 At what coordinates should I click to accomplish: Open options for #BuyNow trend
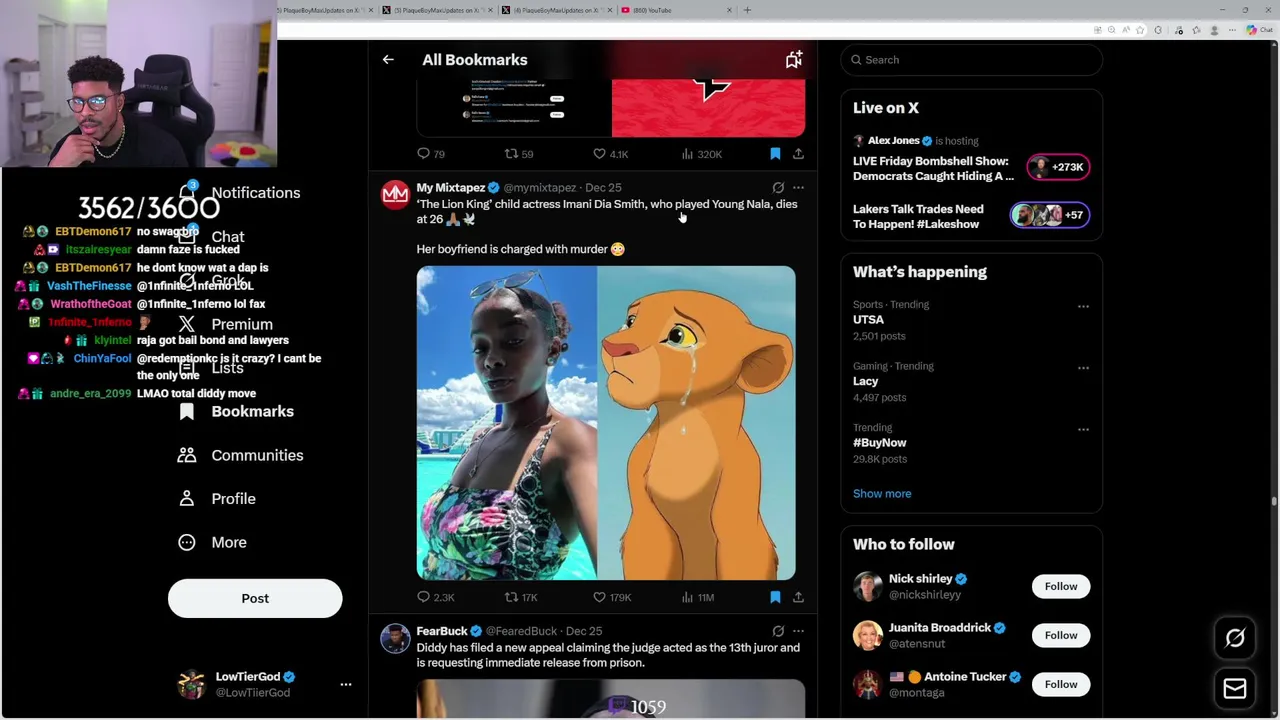1083,429
